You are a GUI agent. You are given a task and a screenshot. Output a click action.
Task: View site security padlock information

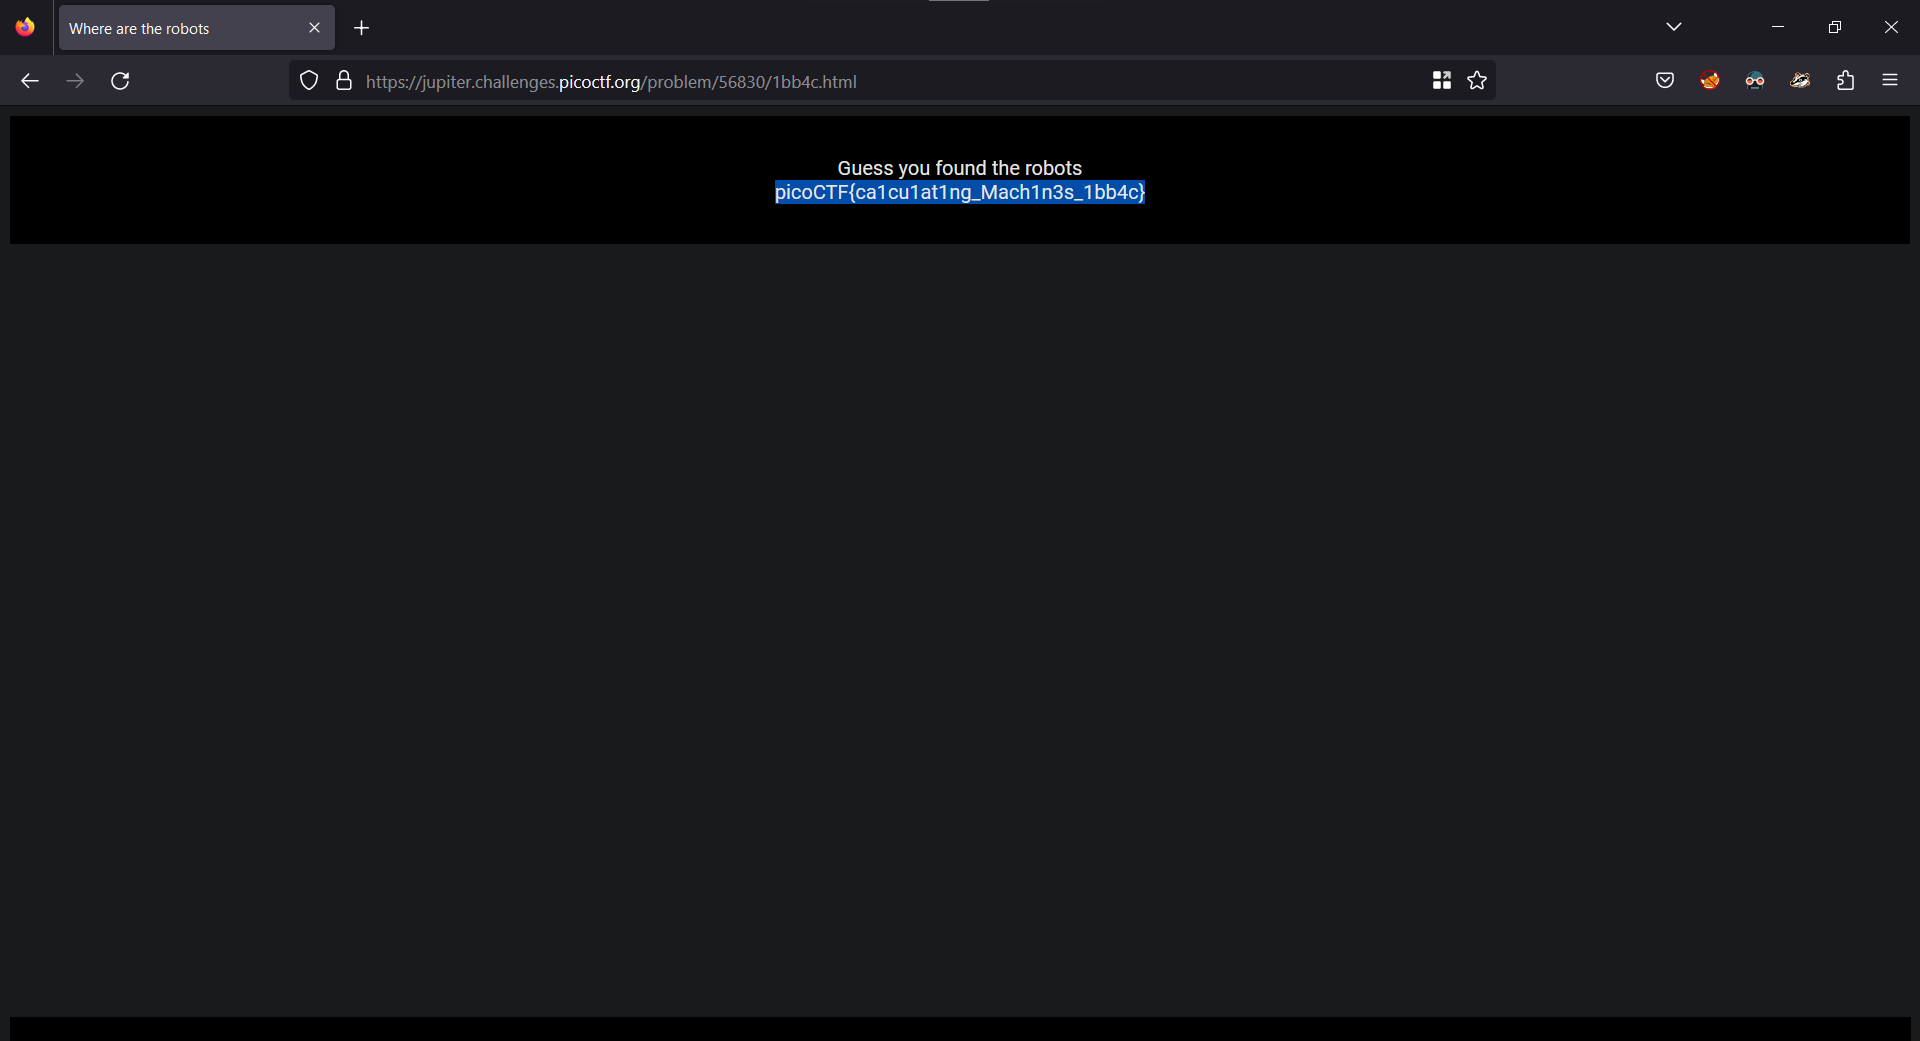click(x=344, y=81)
